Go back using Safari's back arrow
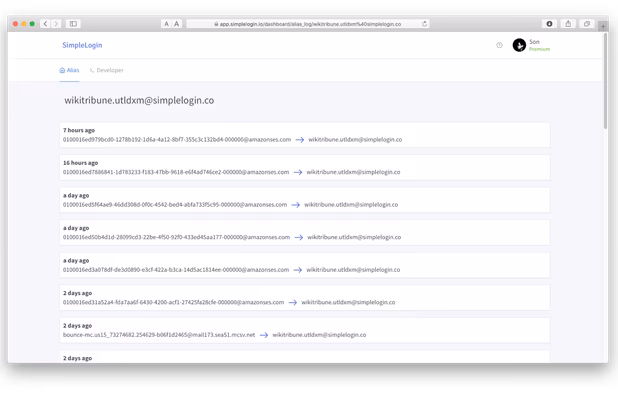 click(45, 24)
